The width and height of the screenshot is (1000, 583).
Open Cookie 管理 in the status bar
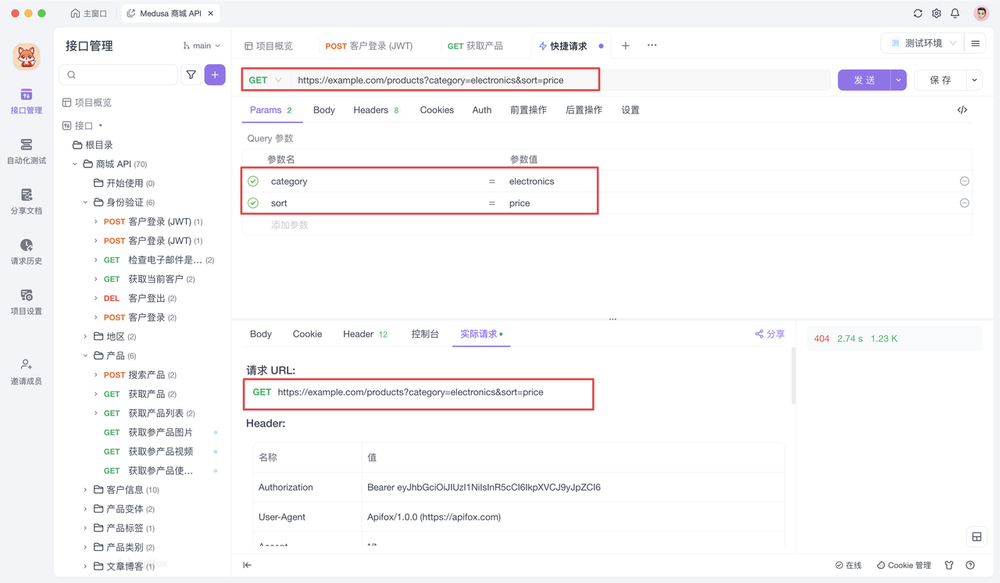[902, 565]
